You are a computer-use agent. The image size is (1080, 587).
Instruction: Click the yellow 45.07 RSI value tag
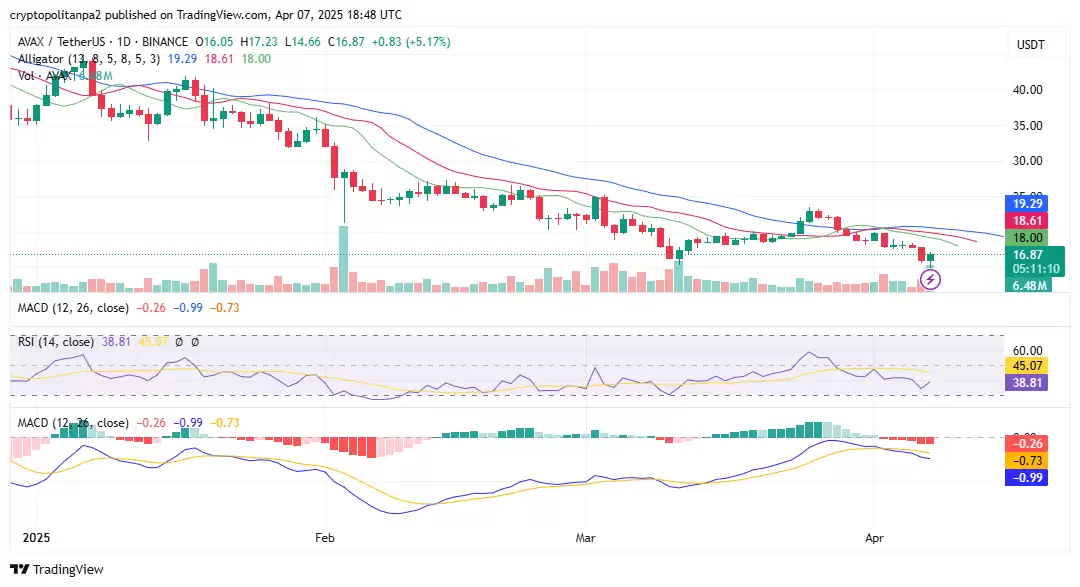1024,365
